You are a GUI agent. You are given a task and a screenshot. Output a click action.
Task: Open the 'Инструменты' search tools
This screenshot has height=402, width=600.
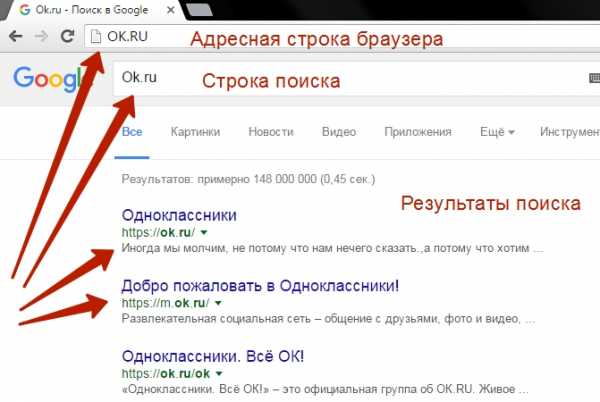[570, 132]
